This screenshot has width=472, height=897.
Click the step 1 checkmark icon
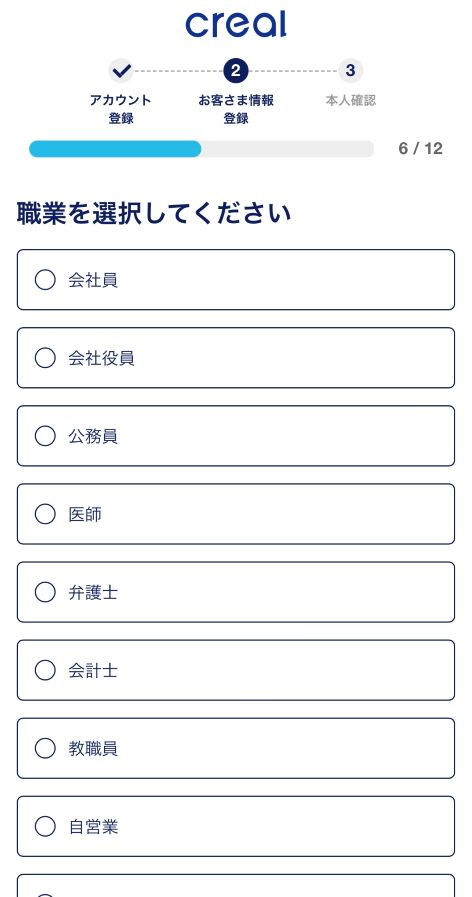(x=121, y=71)
